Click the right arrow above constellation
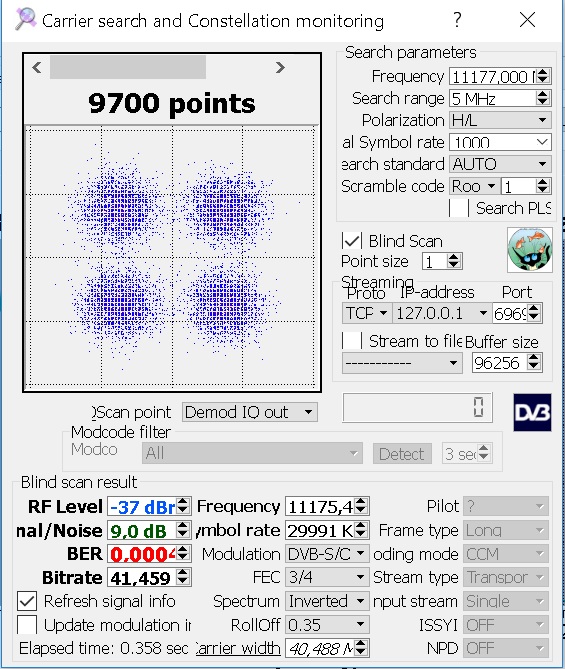Image resolution: width=565 pixels, height=669 pixels. tap(280, 67)
